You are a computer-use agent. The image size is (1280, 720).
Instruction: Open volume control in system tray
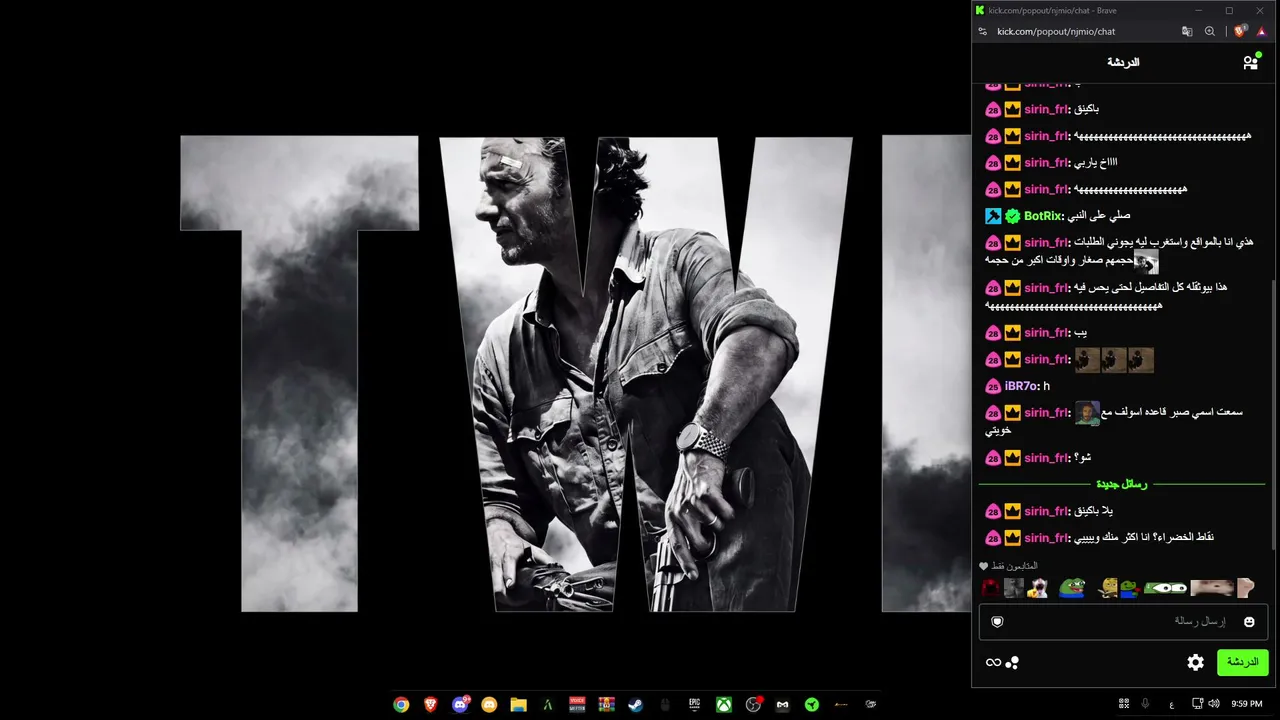pos(1214,704)
